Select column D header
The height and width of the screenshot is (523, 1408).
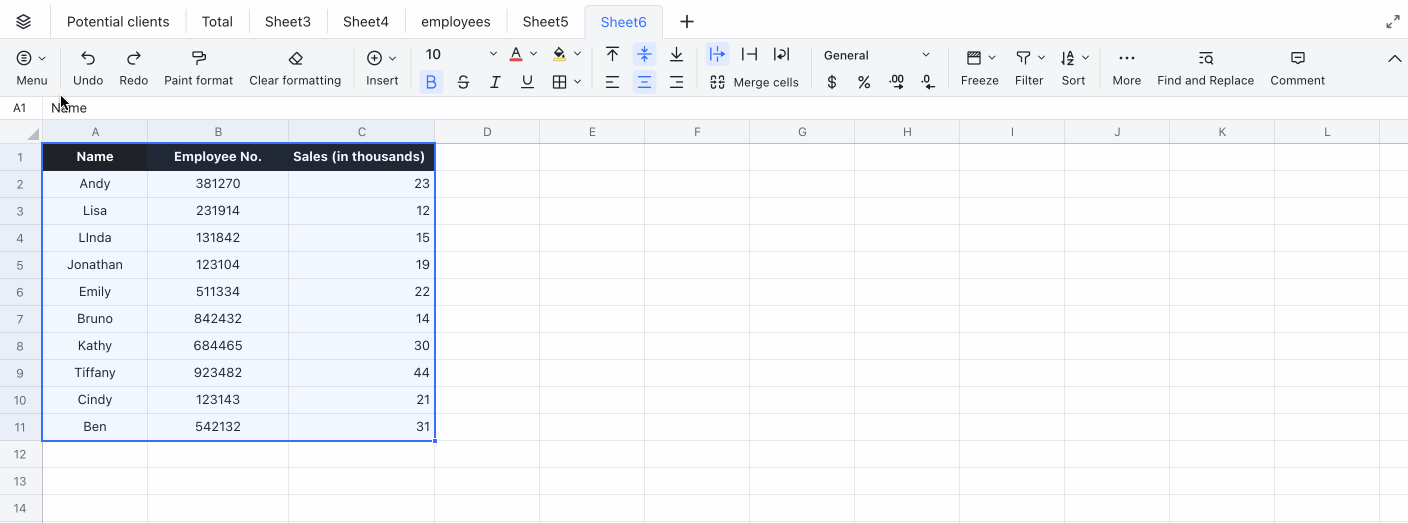point(487,132)
